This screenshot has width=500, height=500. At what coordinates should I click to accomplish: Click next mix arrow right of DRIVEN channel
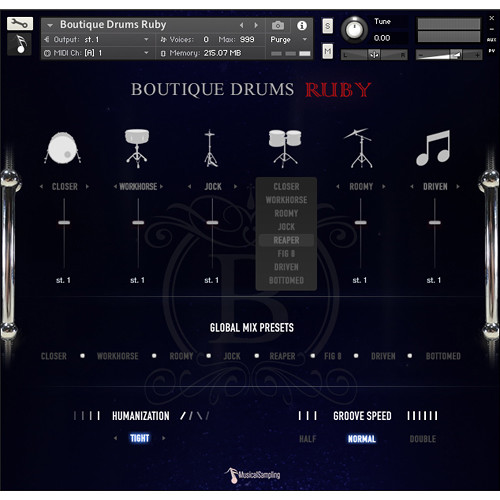458,187
